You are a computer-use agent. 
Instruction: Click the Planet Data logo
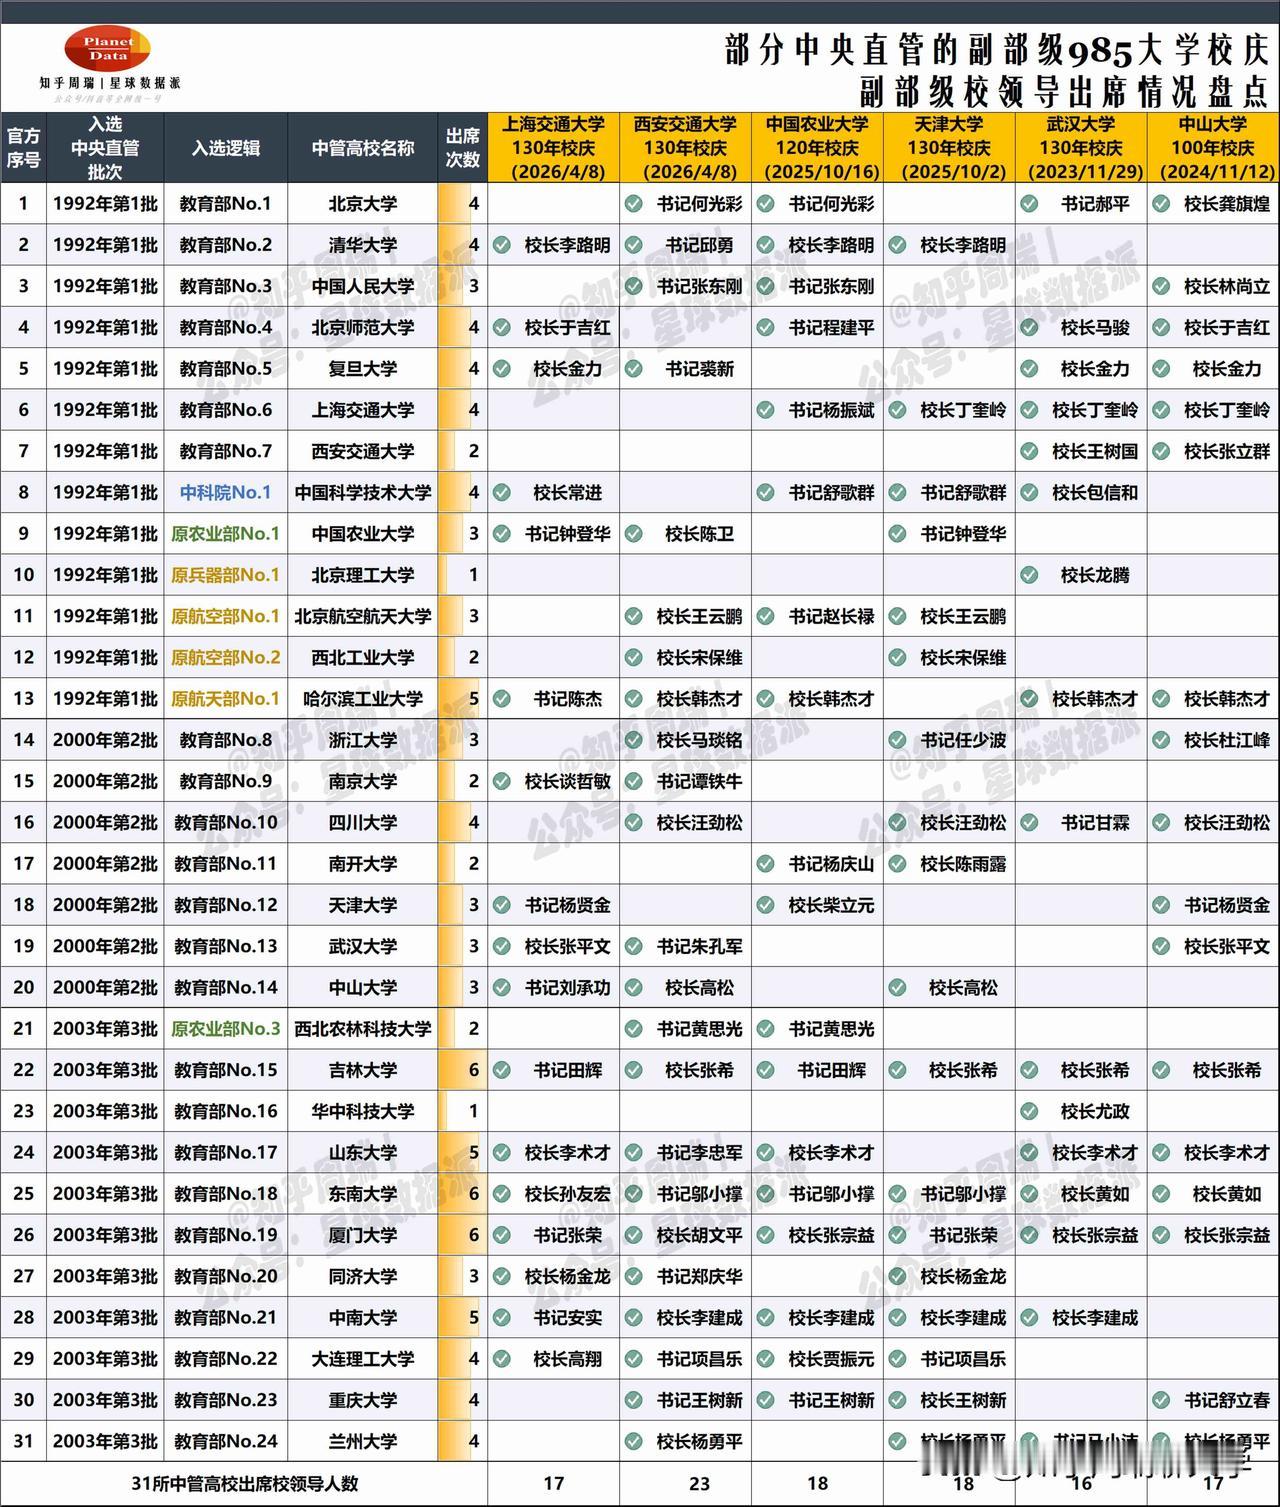click(x=108, y=49)
